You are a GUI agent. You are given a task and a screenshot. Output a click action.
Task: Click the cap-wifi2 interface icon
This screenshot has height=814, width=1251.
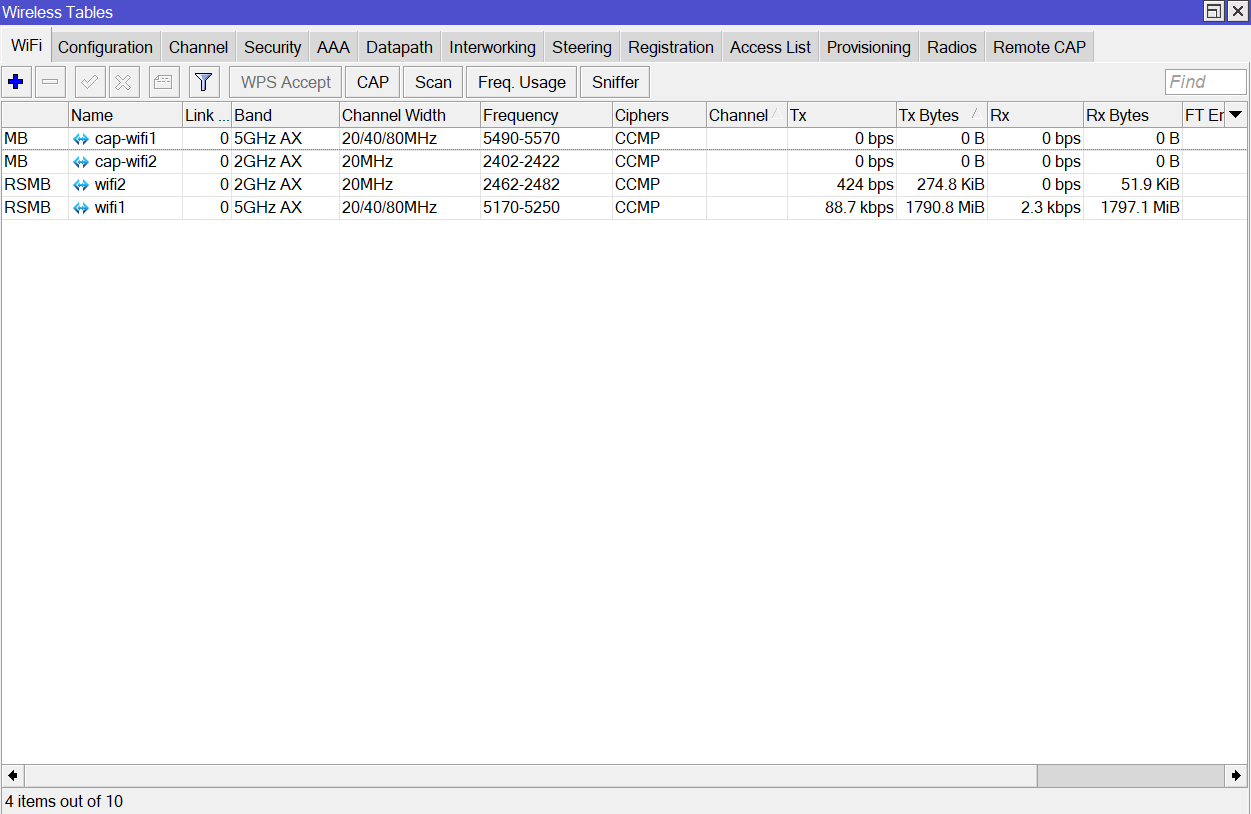click(81, 161)
